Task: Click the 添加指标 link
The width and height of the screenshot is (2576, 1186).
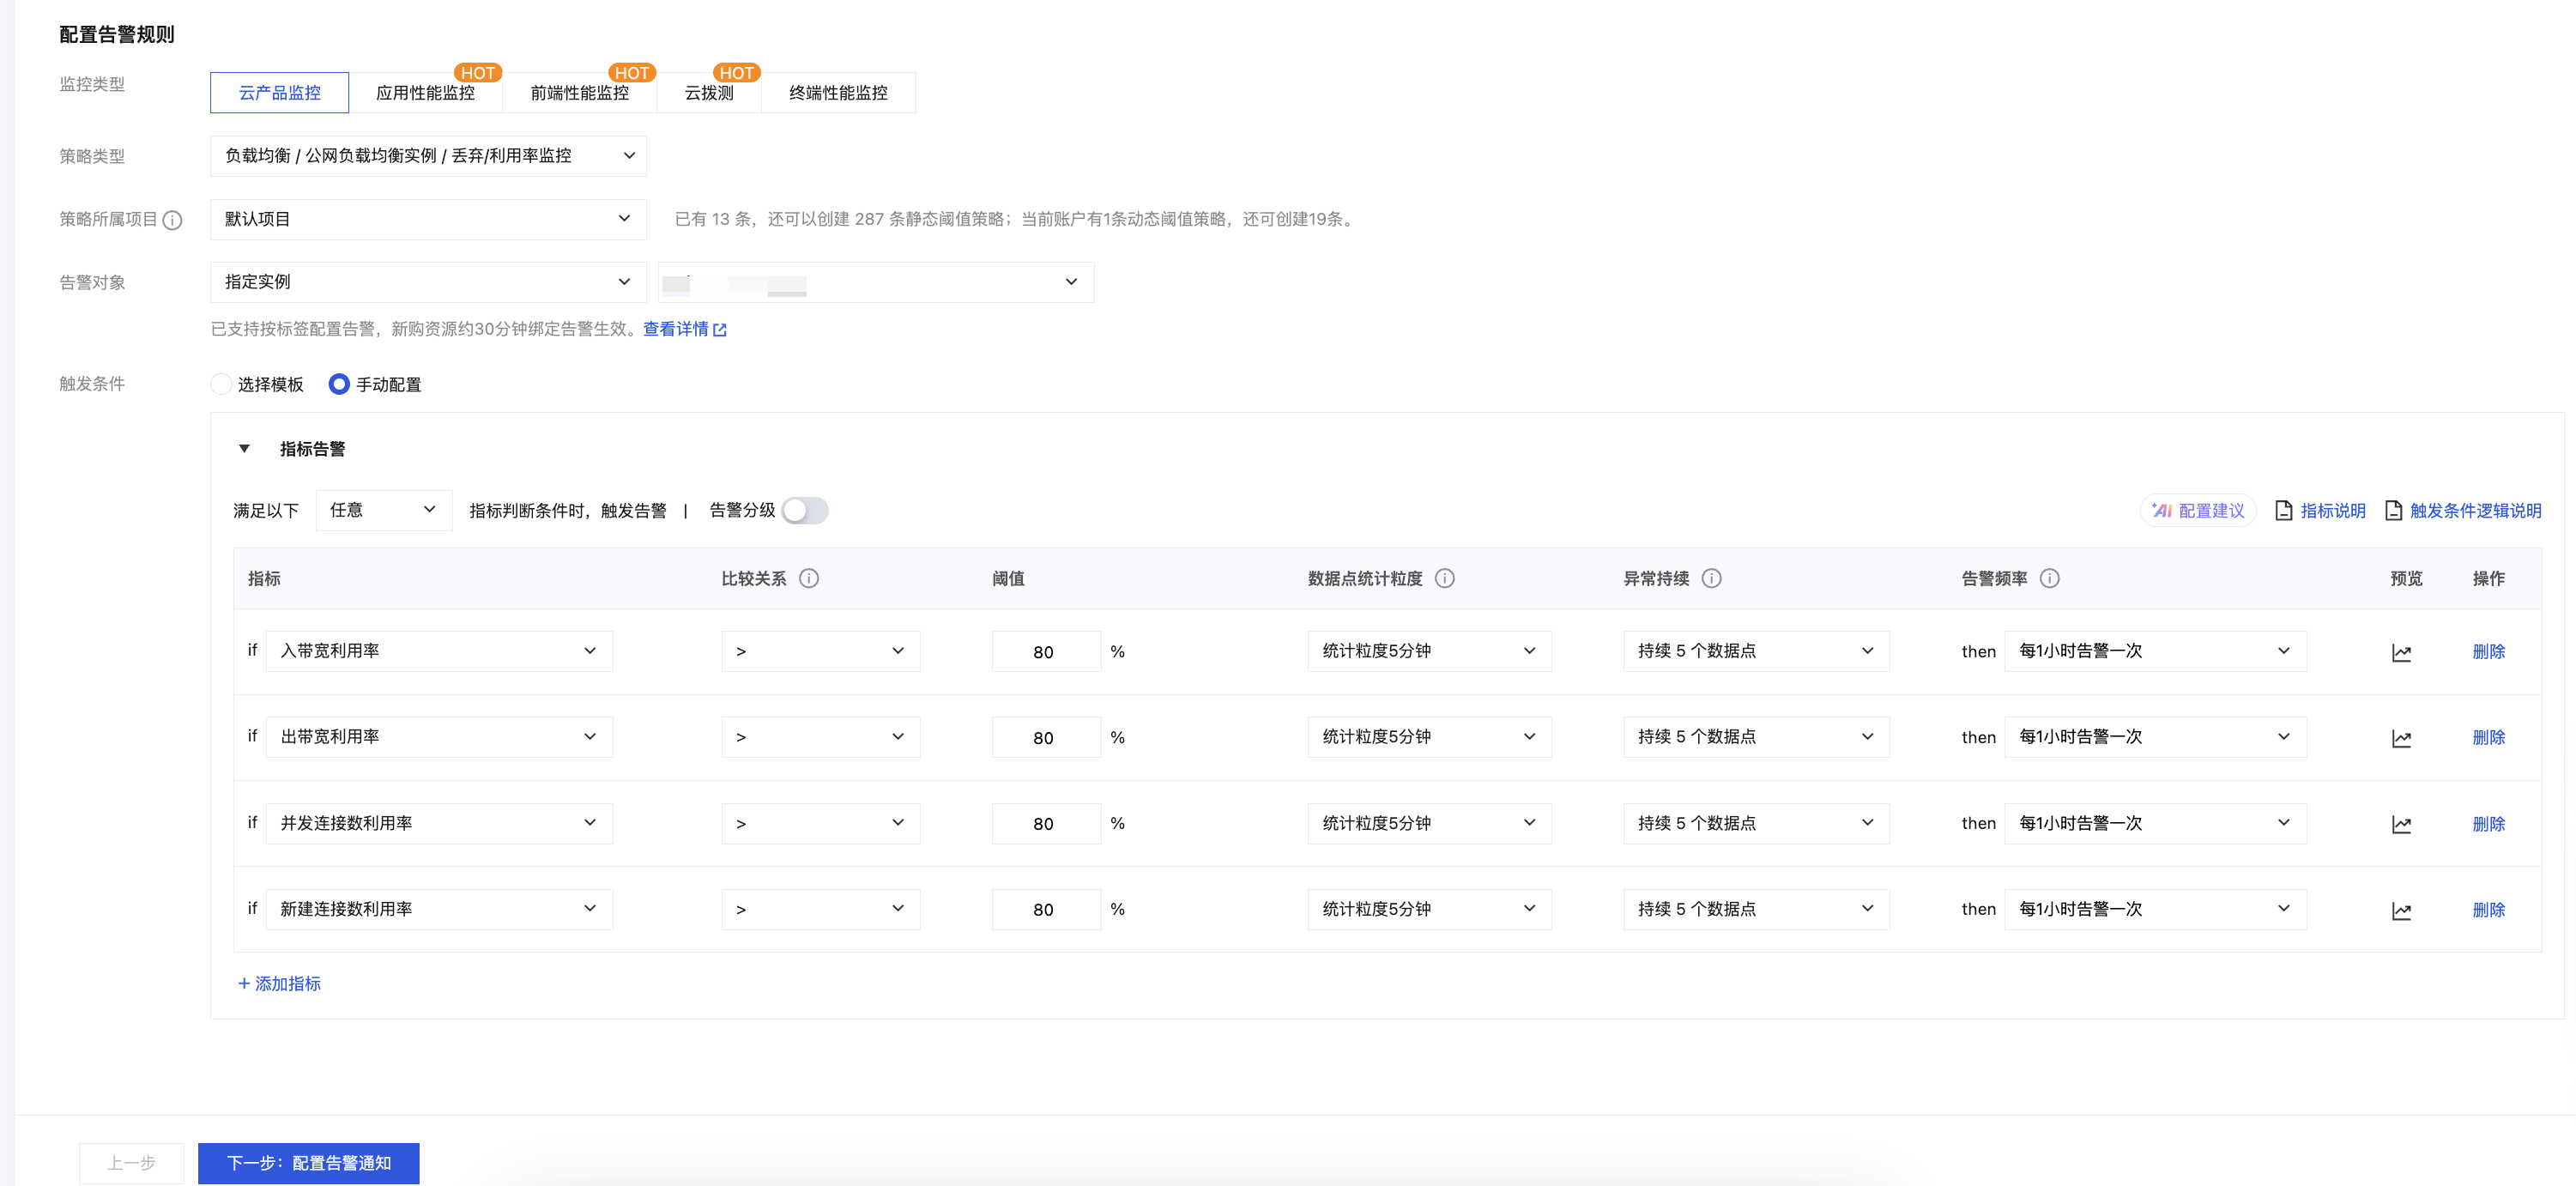Action: click(x=279, y=984)
